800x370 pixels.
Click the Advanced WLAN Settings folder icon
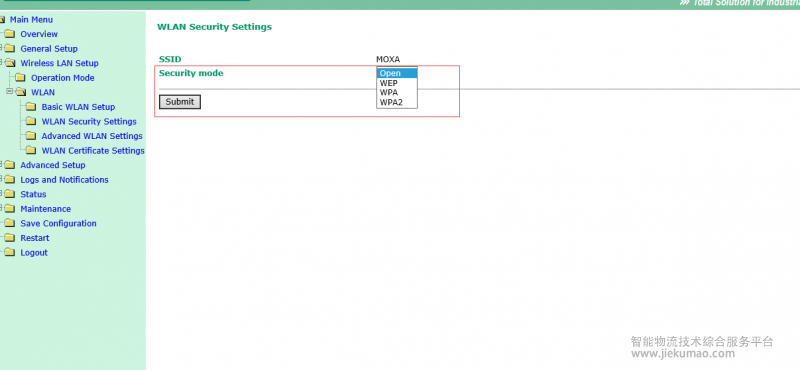click(x=31, y=136)
